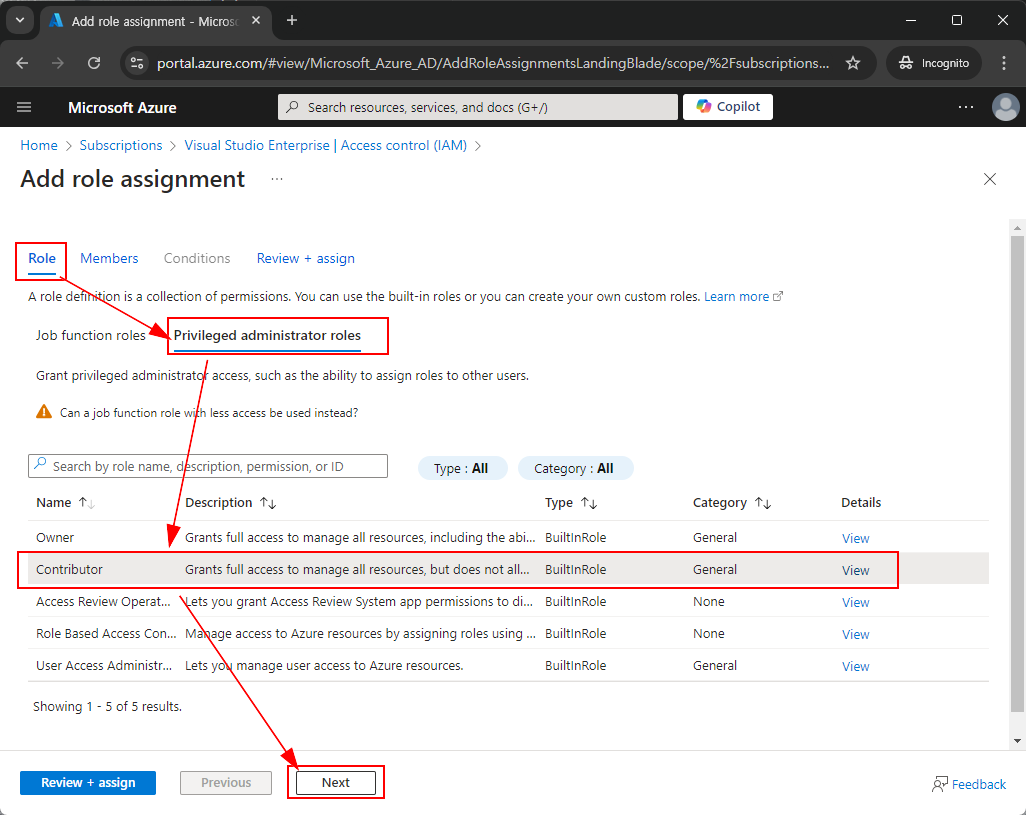The width and height of the screenshot is (1026, 815).
Task: Sort the table by Type column
Action: 571,502
